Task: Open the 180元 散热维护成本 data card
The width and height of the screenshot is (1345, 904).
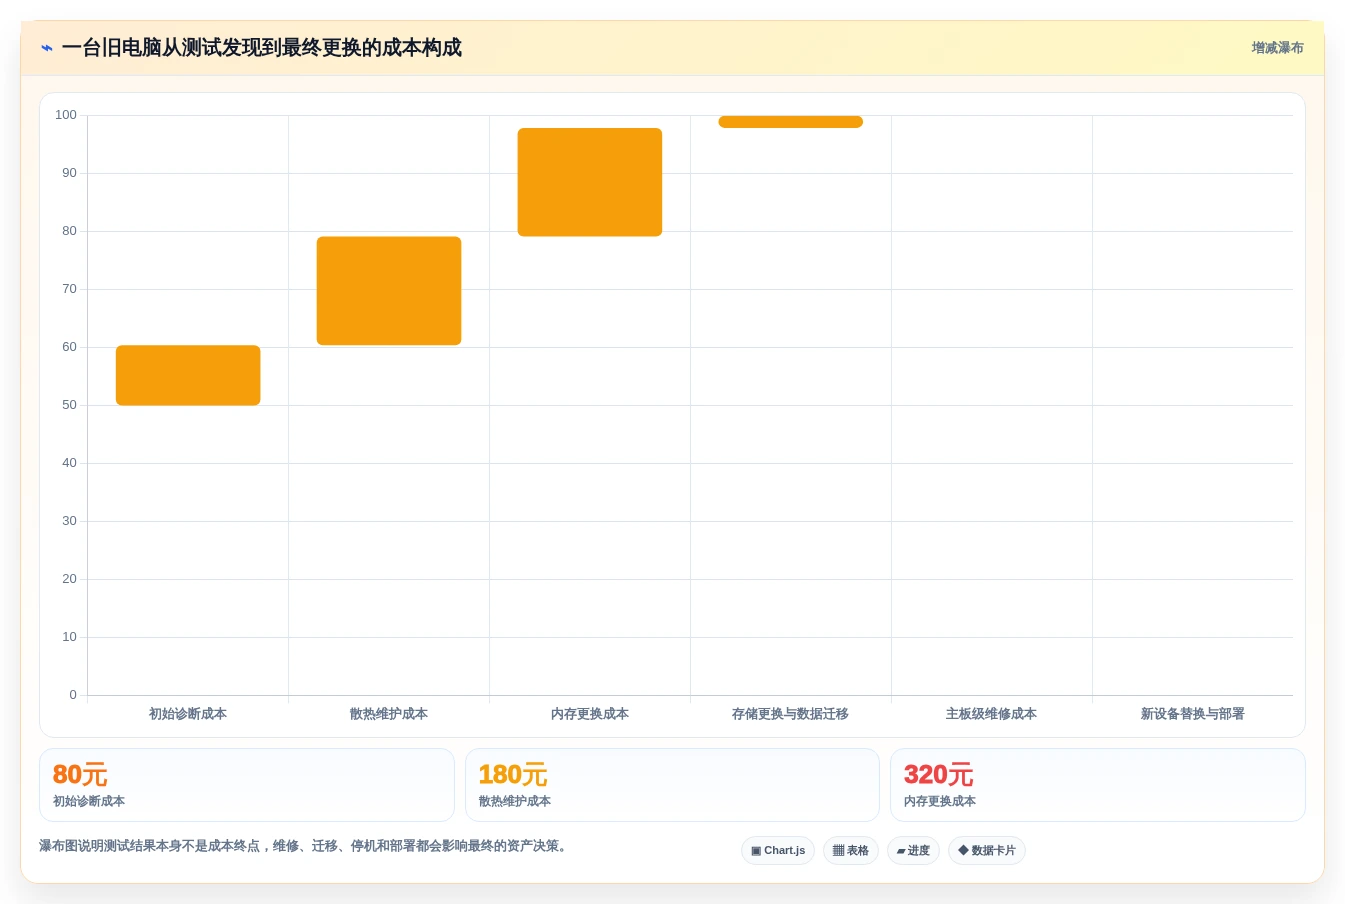Action: [x=672, y=785]
